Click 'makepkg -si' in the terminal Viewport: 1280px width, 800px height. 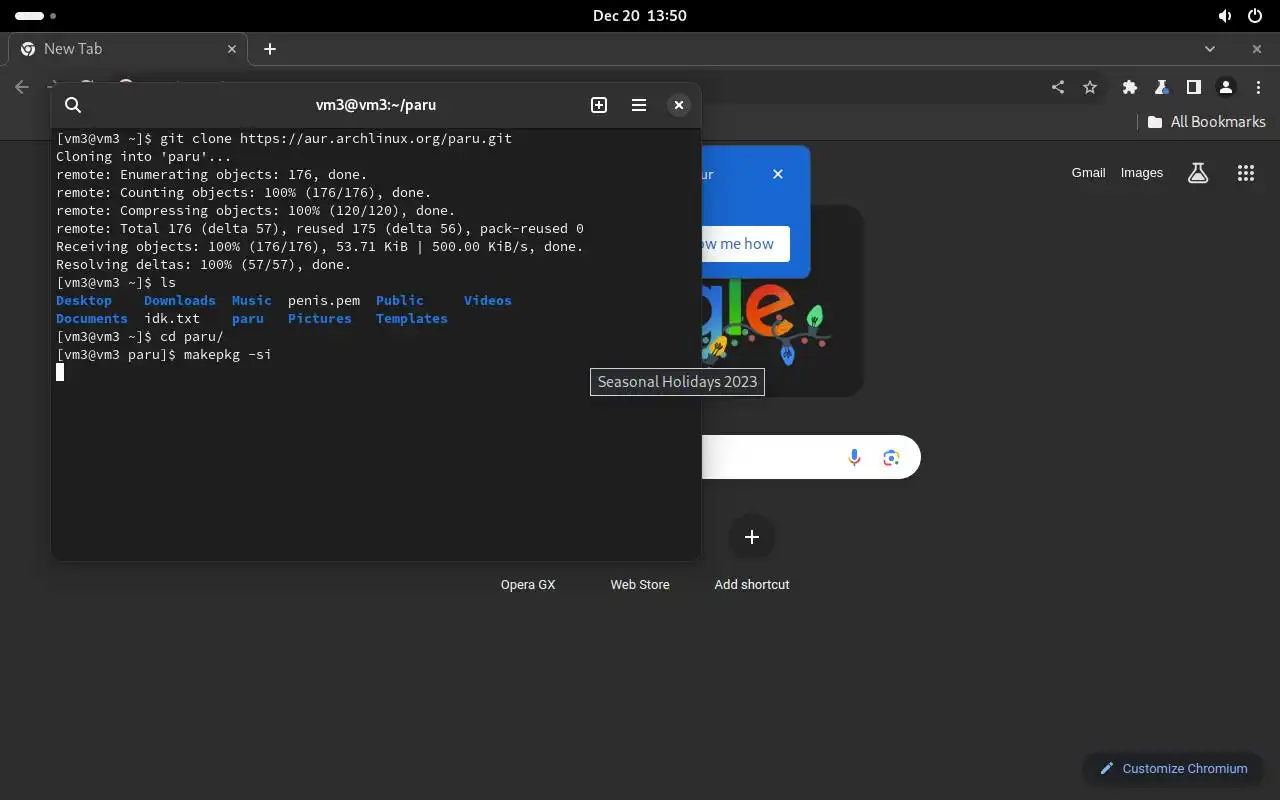(228, 355)
